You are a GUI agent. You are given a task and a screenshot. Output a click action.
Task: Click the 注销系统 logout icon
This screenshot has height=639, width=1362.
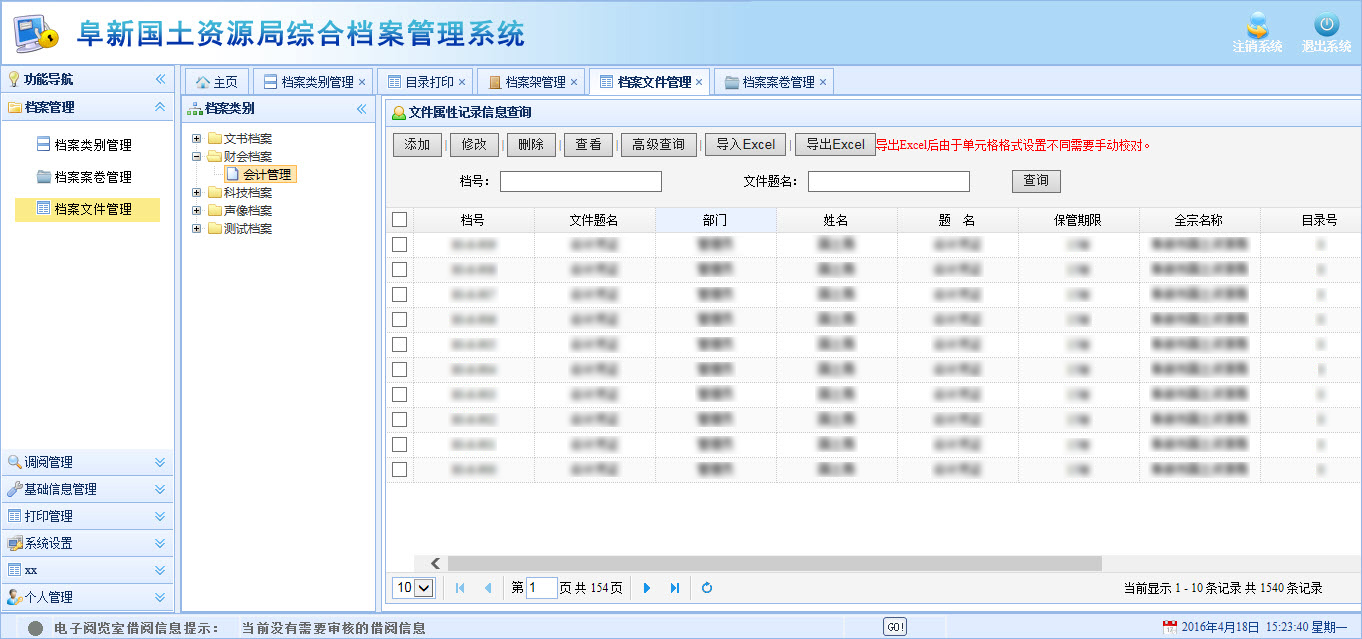[x=1257, y=28]
